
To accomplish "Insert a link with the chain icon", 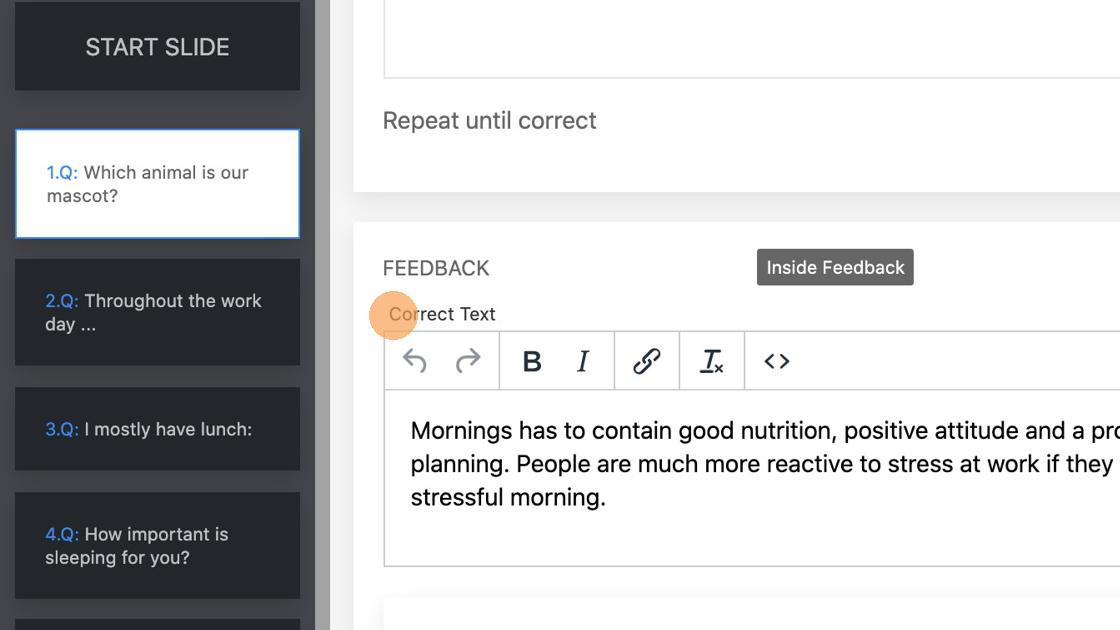I will [647, 361].
